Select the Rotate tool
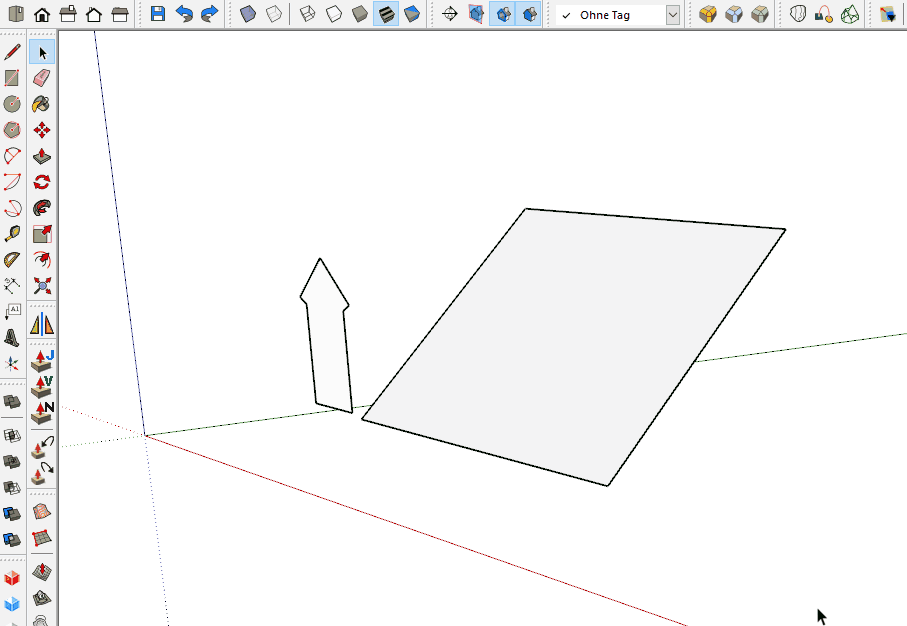 (x=42, y=182)
